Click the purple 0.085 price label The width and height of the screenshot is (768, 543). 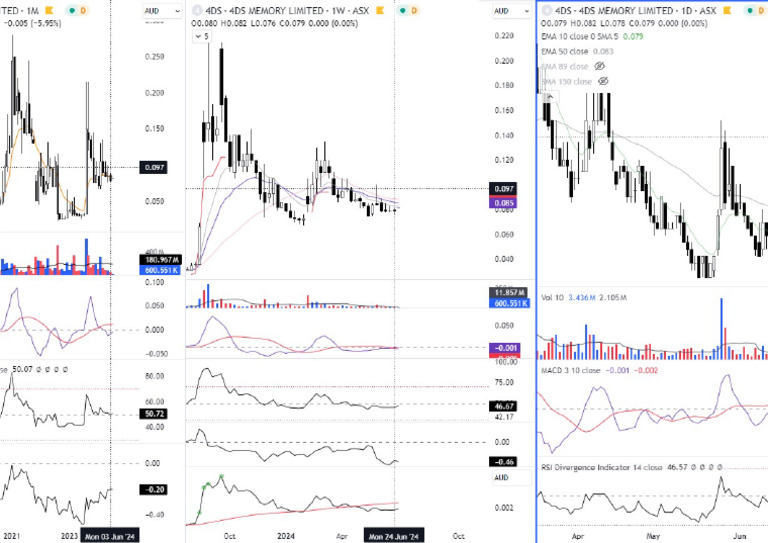(x=504, y=202)
